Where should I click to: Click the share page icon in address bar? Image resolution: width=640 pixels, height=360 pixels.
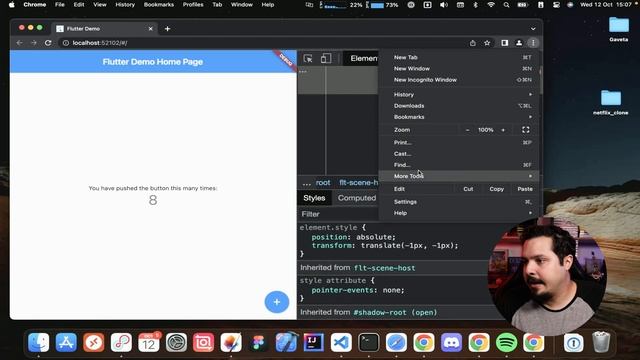pyautogui.click(x=473, y=43)
